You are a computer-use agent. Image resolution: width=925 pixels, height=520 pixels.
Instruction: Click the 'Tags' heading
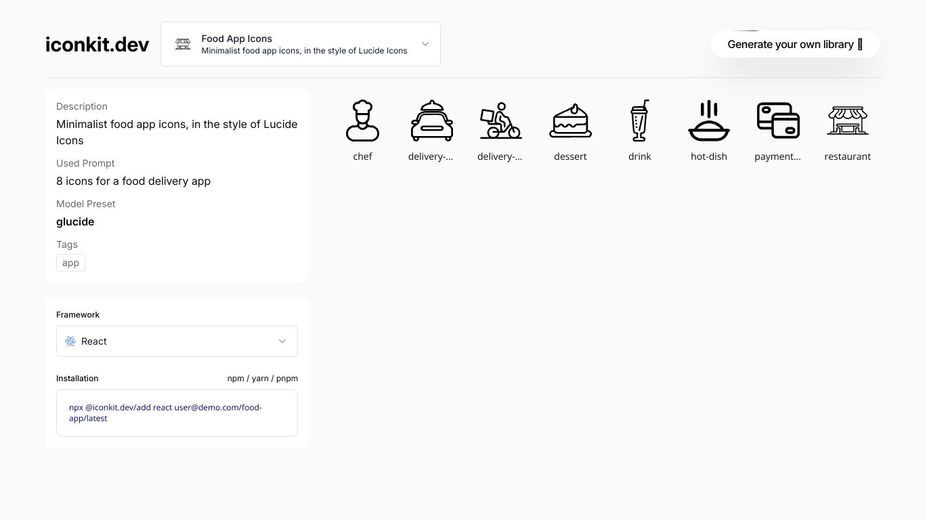click(67, 244)
